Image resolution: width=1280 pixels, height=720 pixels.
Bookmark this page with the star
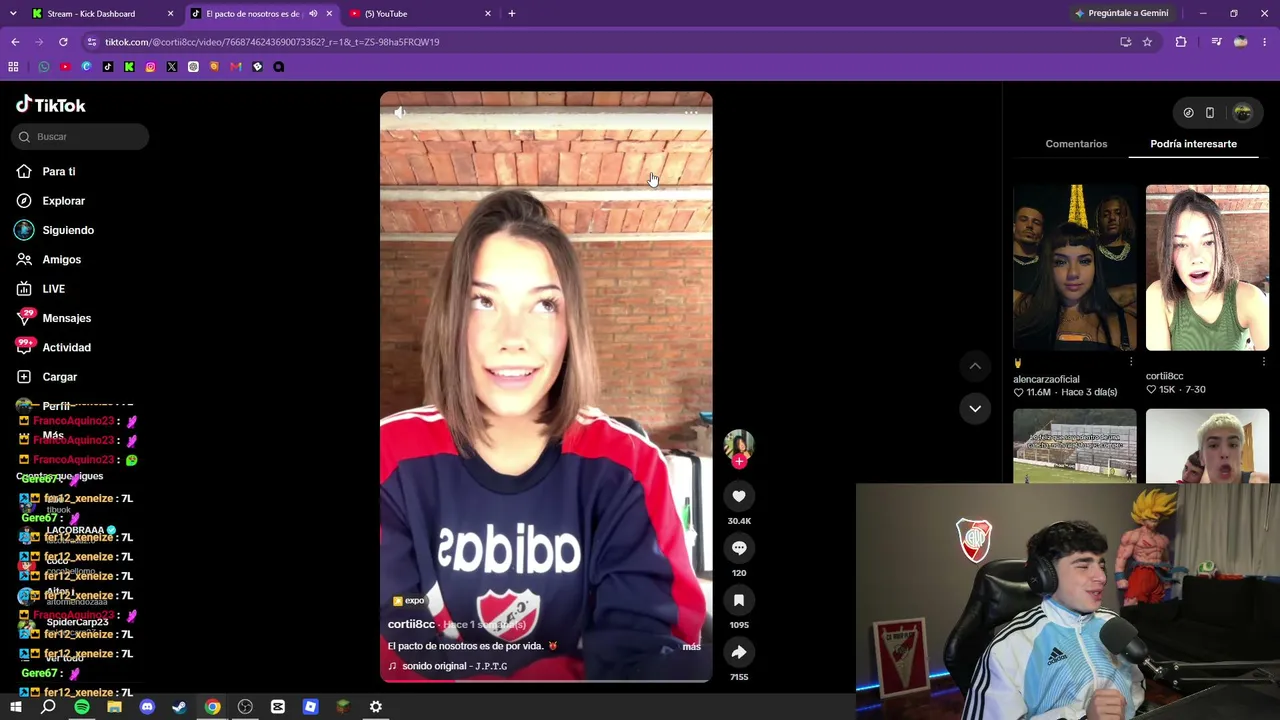(1147, 42)
